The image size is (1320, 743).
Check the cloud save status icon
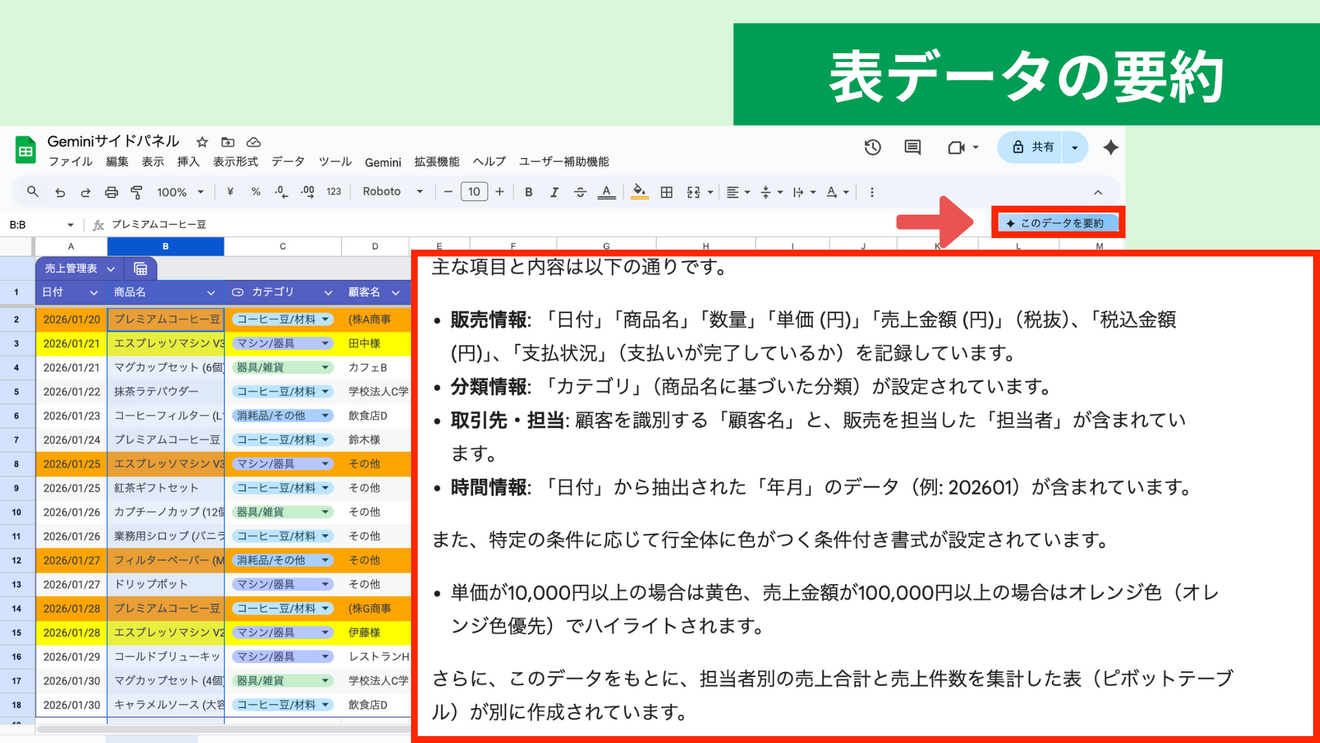(x=254, y=142)
